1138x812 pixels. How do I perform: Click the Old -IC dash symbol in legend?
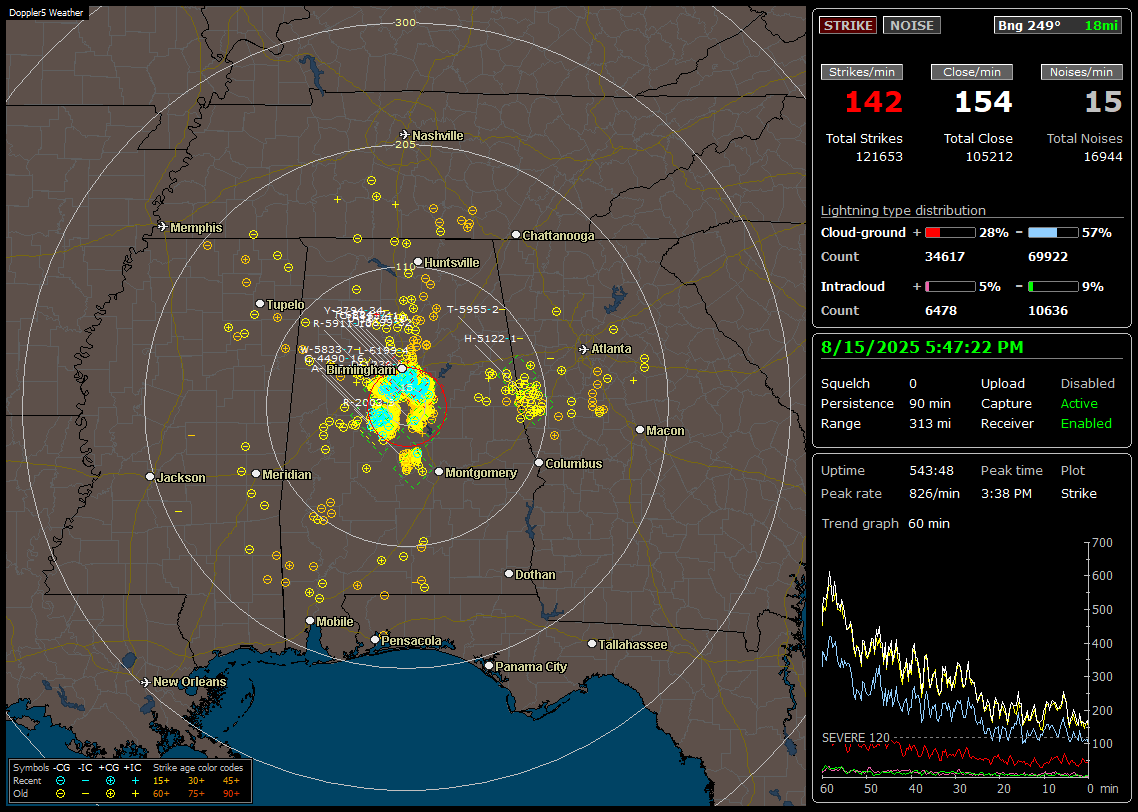[x=86, y=794]
